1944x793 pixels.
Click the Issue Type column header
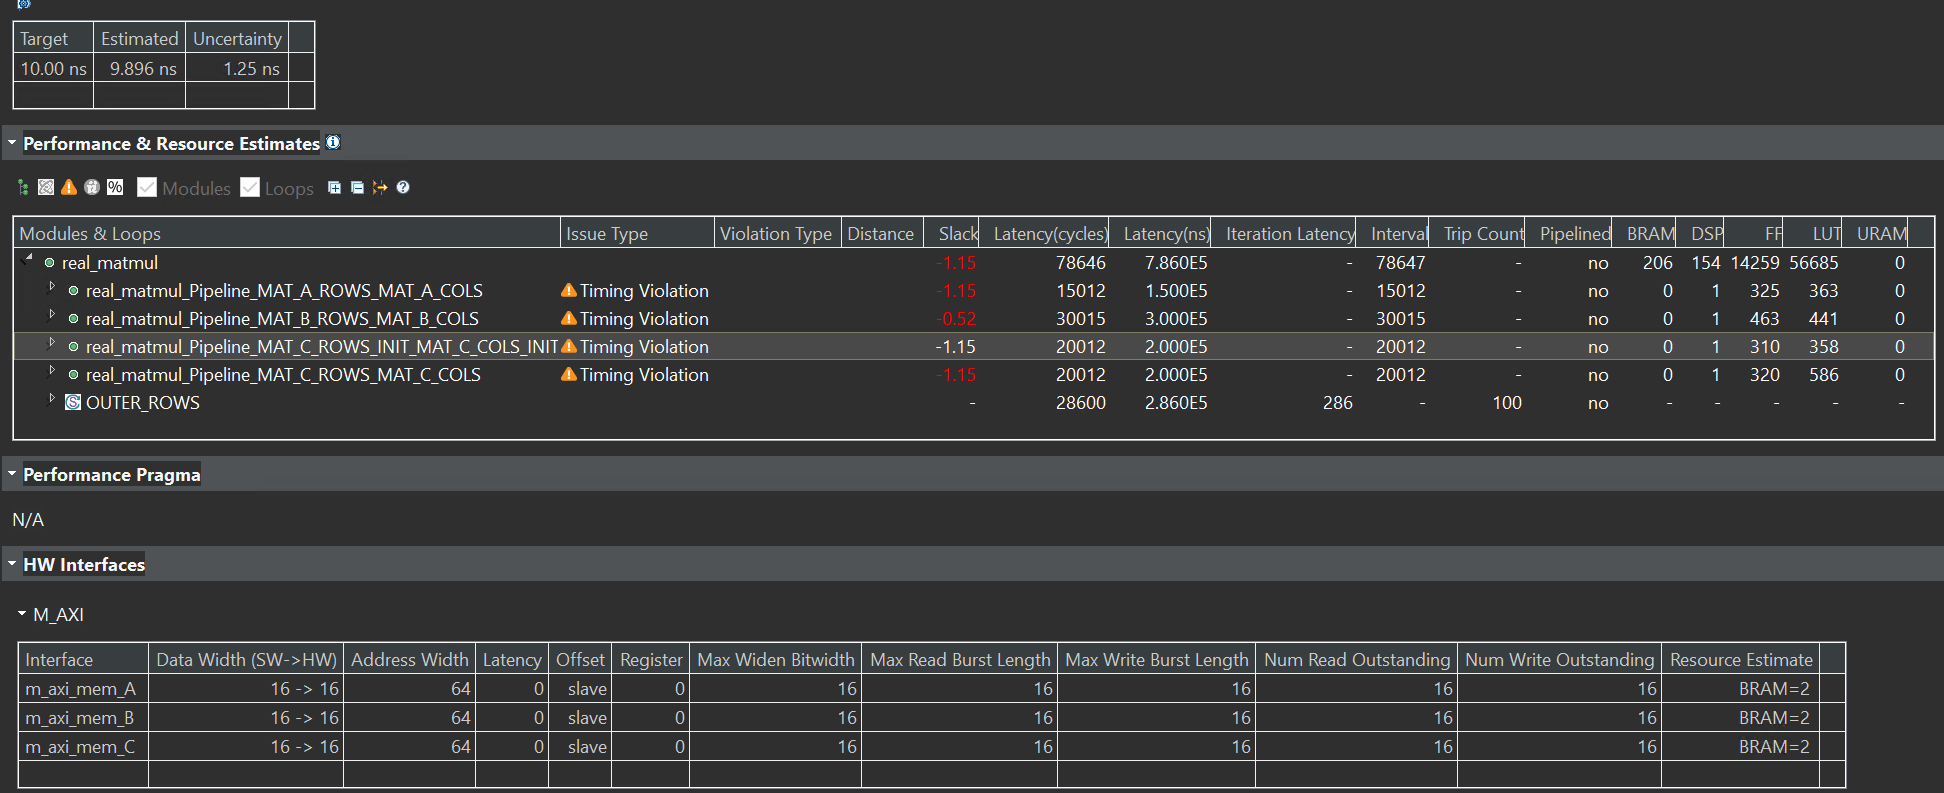(x=637, y=233)
